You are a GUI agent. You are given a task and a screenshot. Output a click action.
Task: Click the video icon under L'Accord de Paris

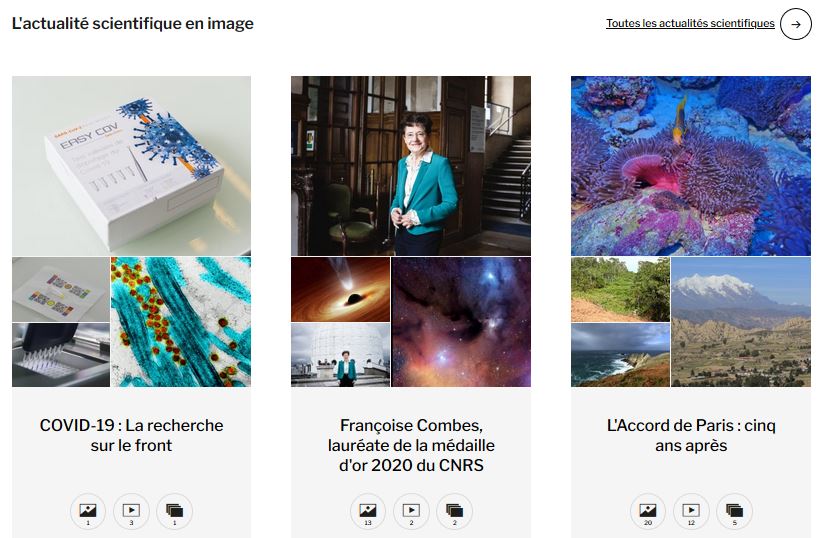(691, 511)
